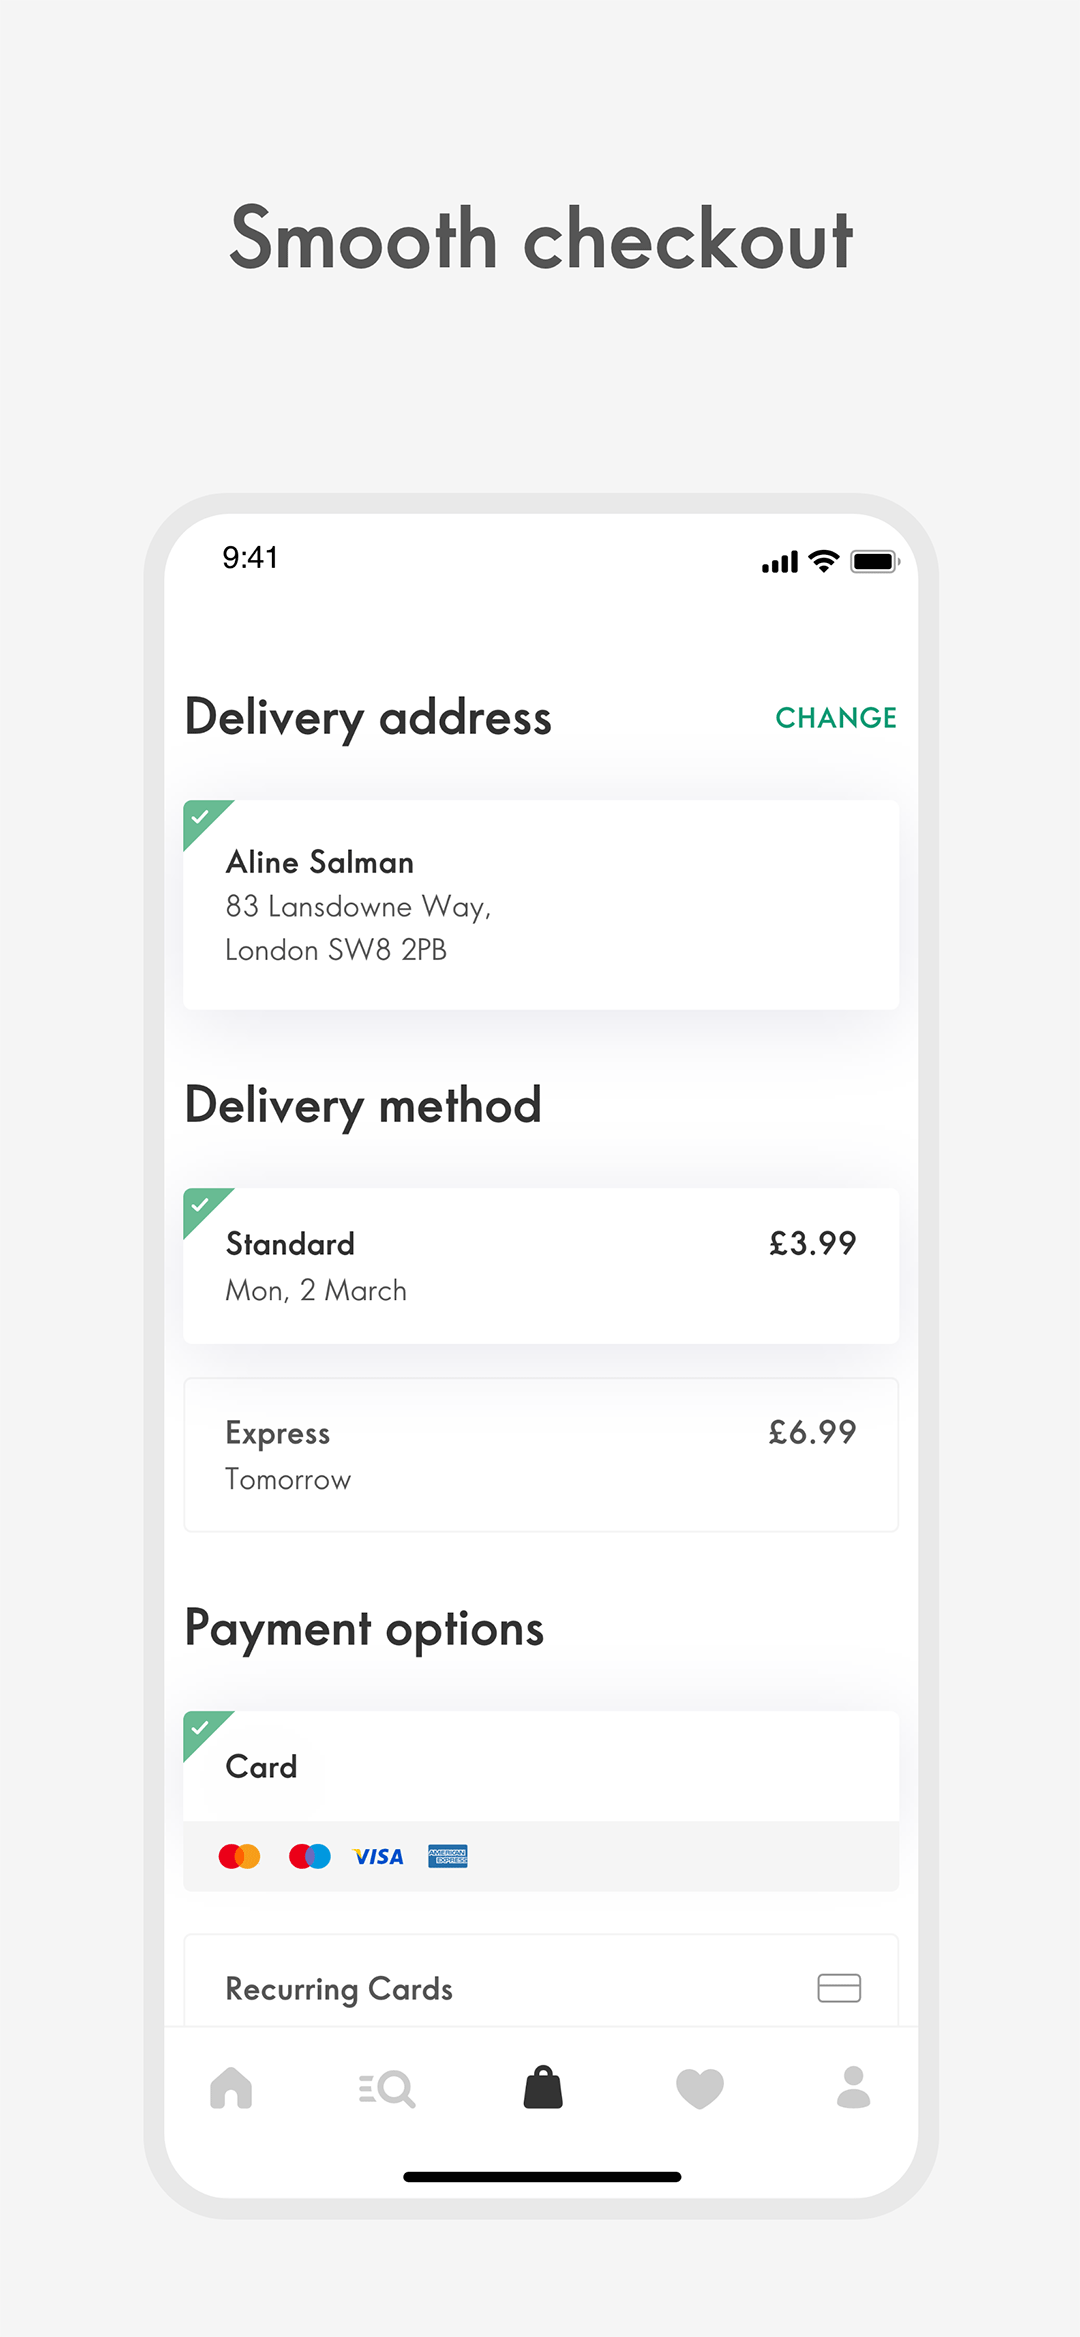Select the Aline Salman address card

541,905
